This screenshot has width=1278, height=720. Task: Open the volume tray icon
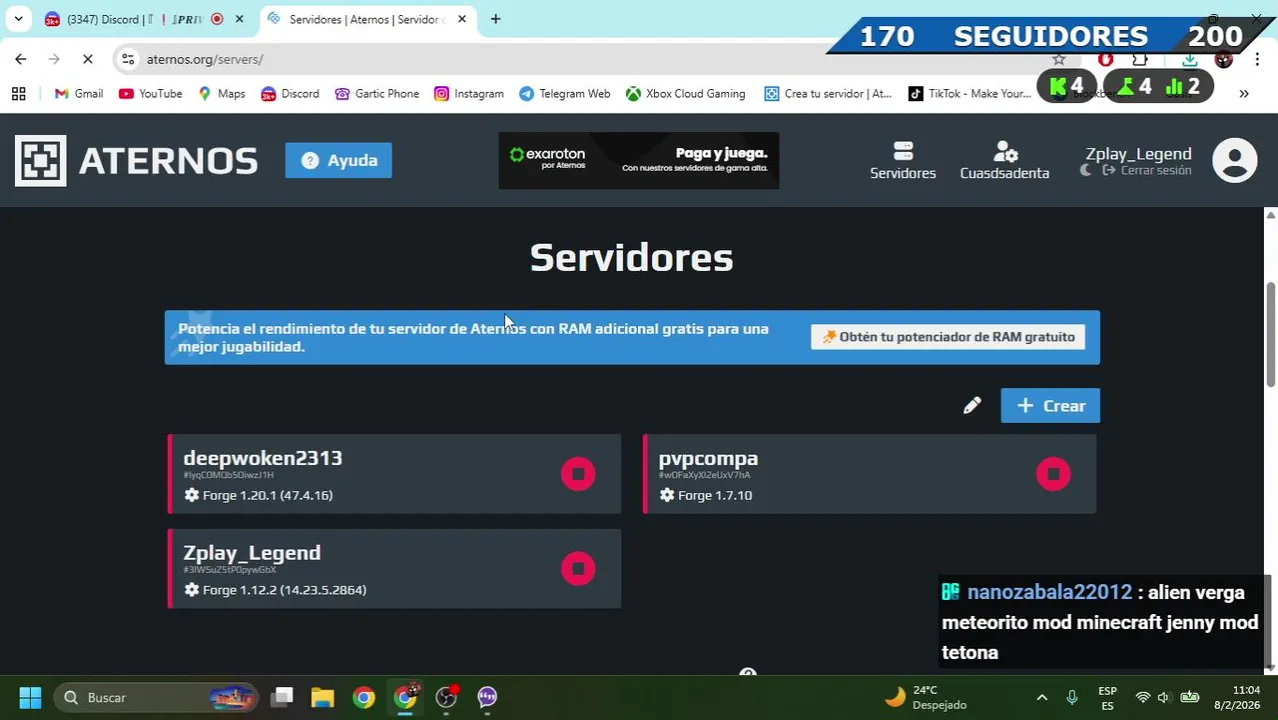tap(1163, 697)
